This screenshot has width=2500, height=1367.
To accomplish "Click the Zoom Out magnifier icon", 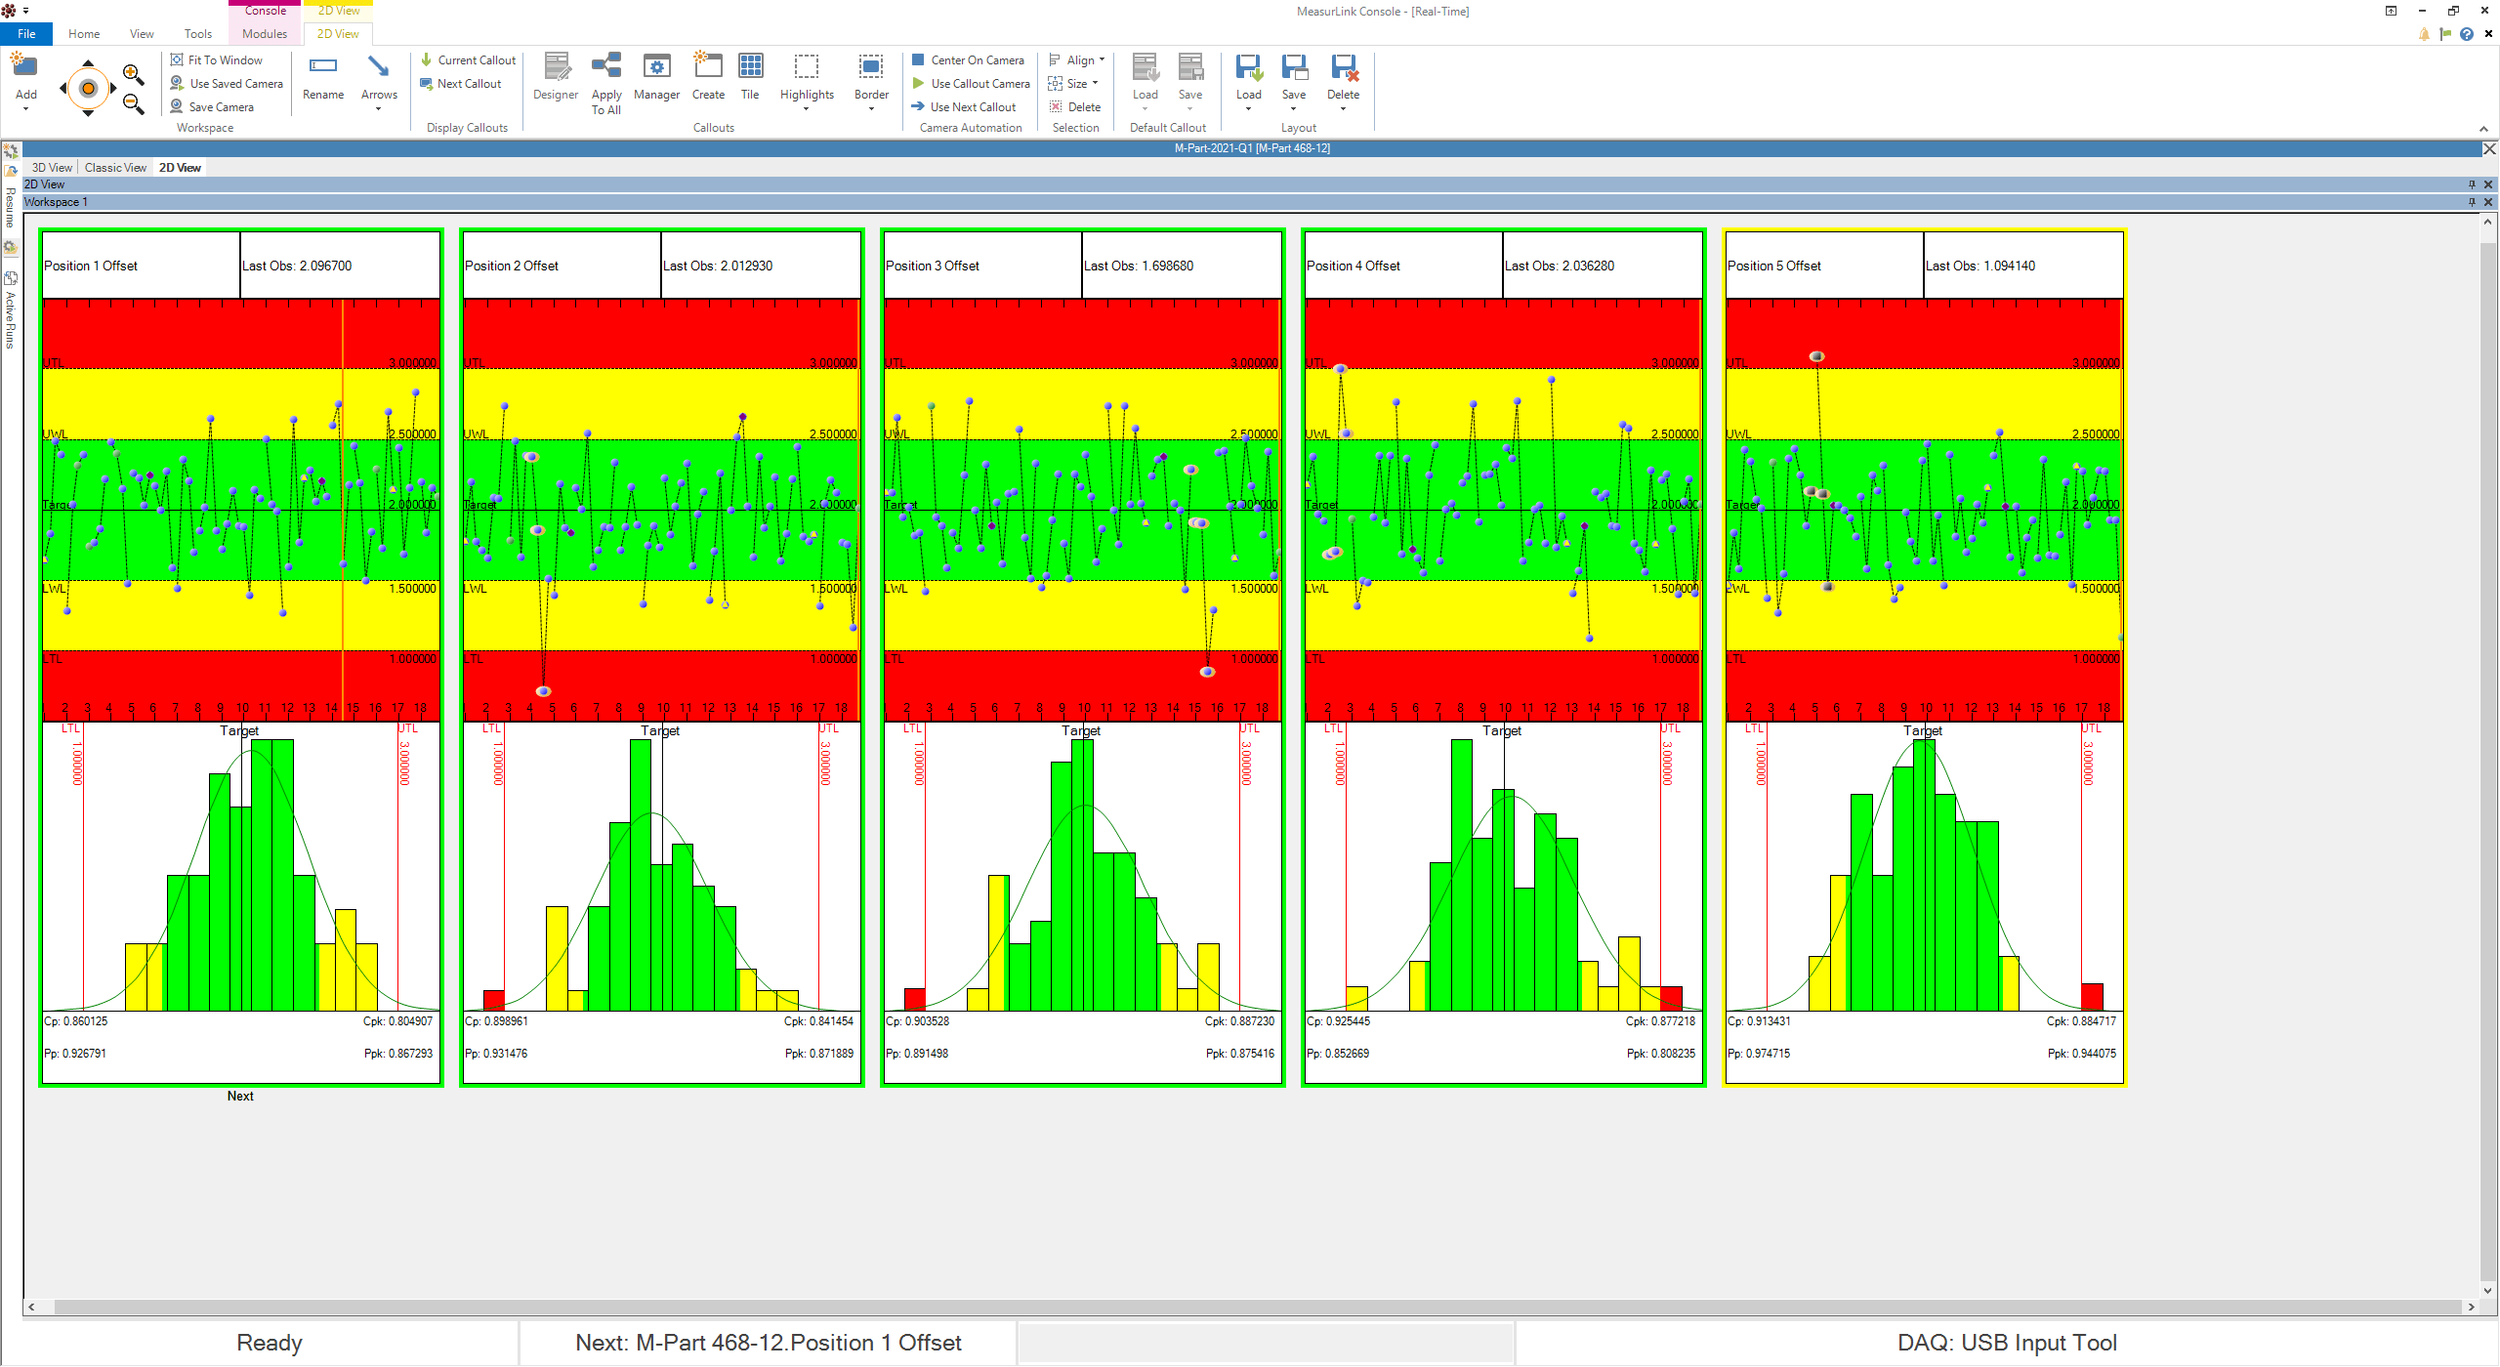I will [132, 103].
